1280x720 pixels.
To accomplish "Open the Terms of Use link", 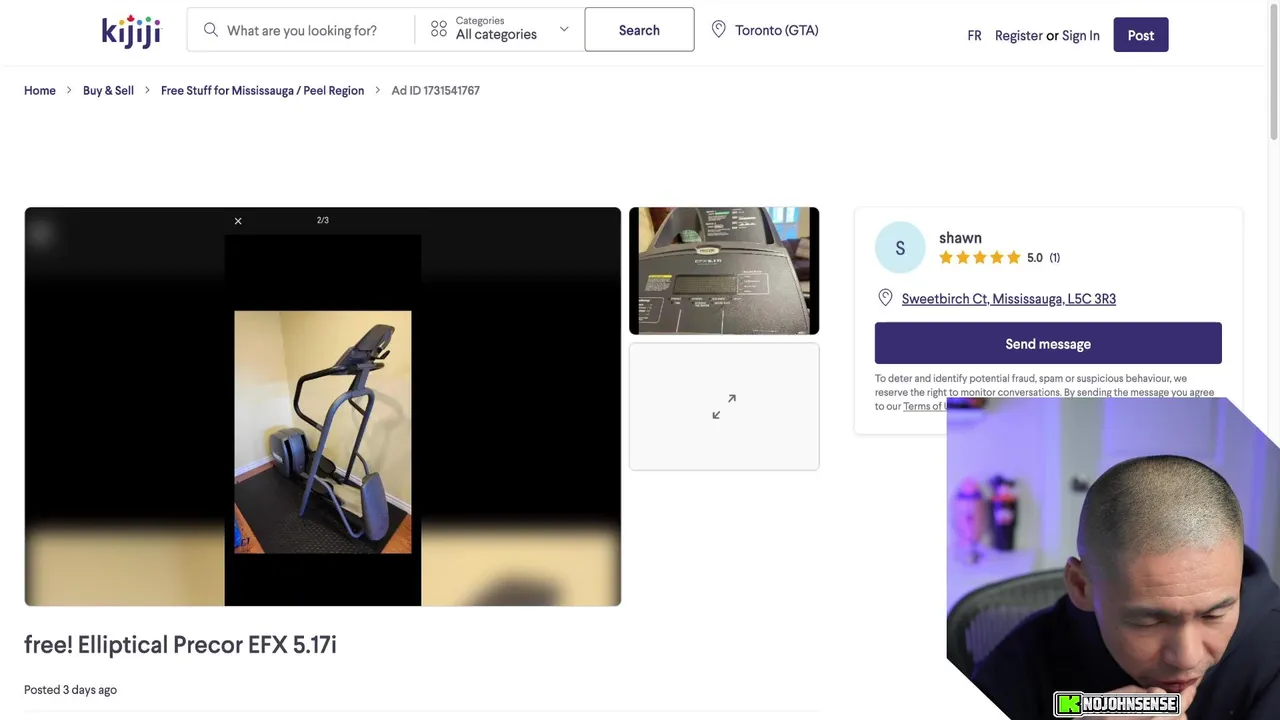I will (924, 406).
